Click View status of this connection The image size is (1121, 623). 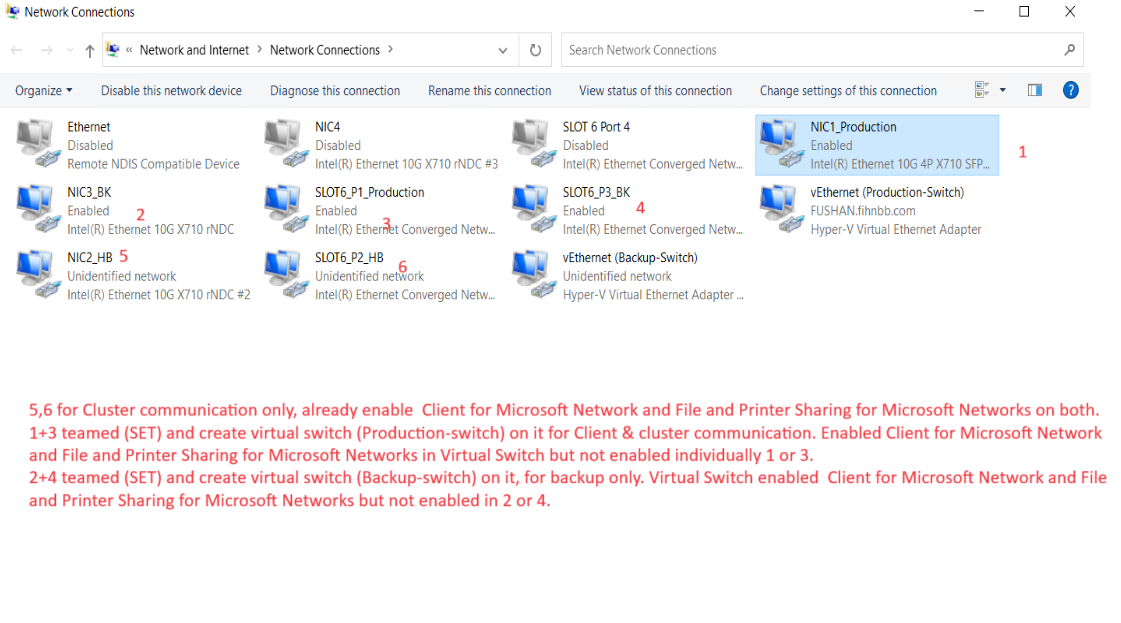[x=656, y=91]
